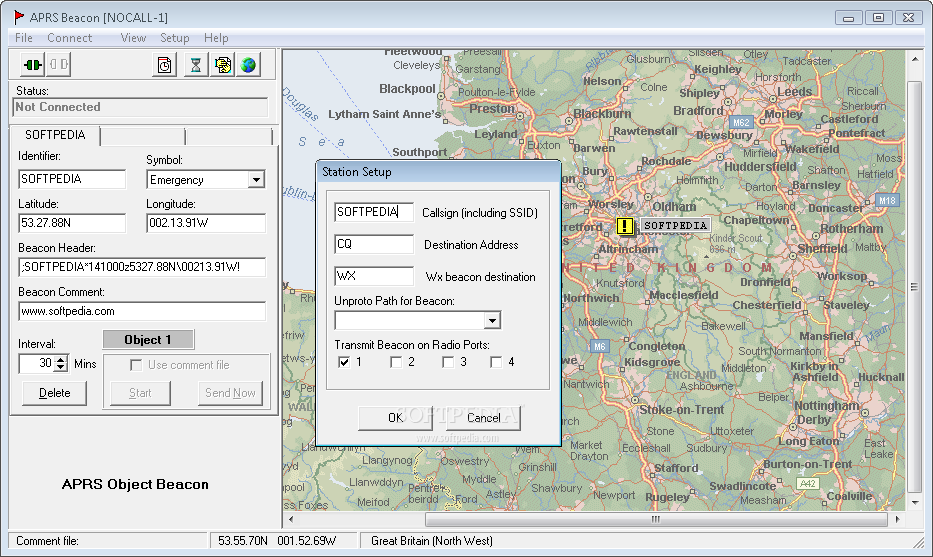Screen dimensions: 933x557
Task: Click the map scroll right arrow
Action: tap(897, 520)
